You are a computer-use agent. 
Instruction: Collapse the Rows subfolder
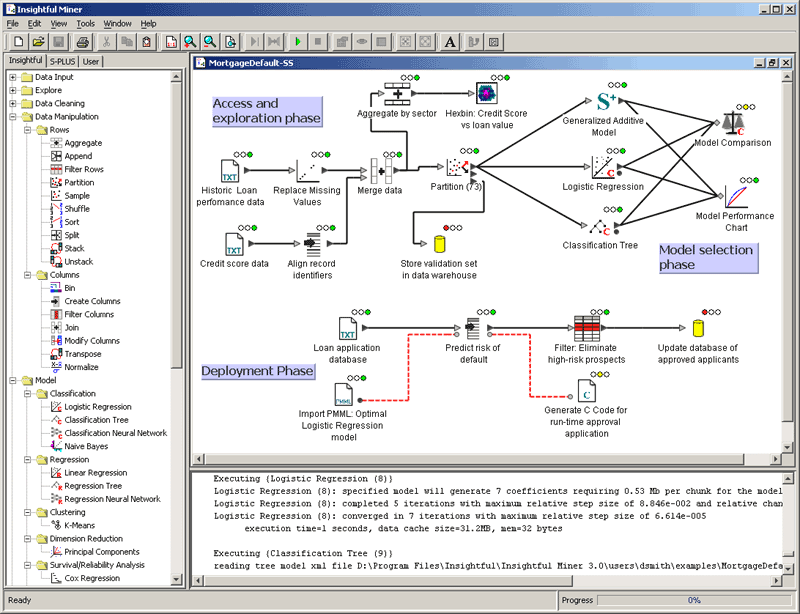tap(28, 130)
